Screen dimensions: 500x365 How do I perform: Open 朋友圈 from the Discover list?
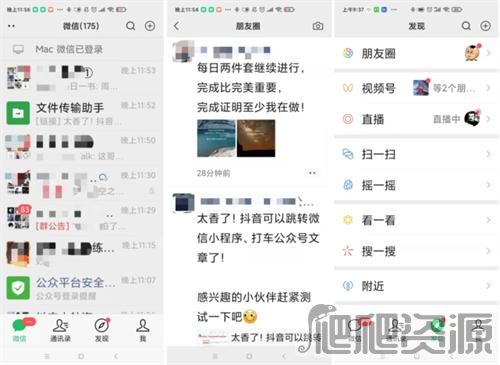(417, 53)
